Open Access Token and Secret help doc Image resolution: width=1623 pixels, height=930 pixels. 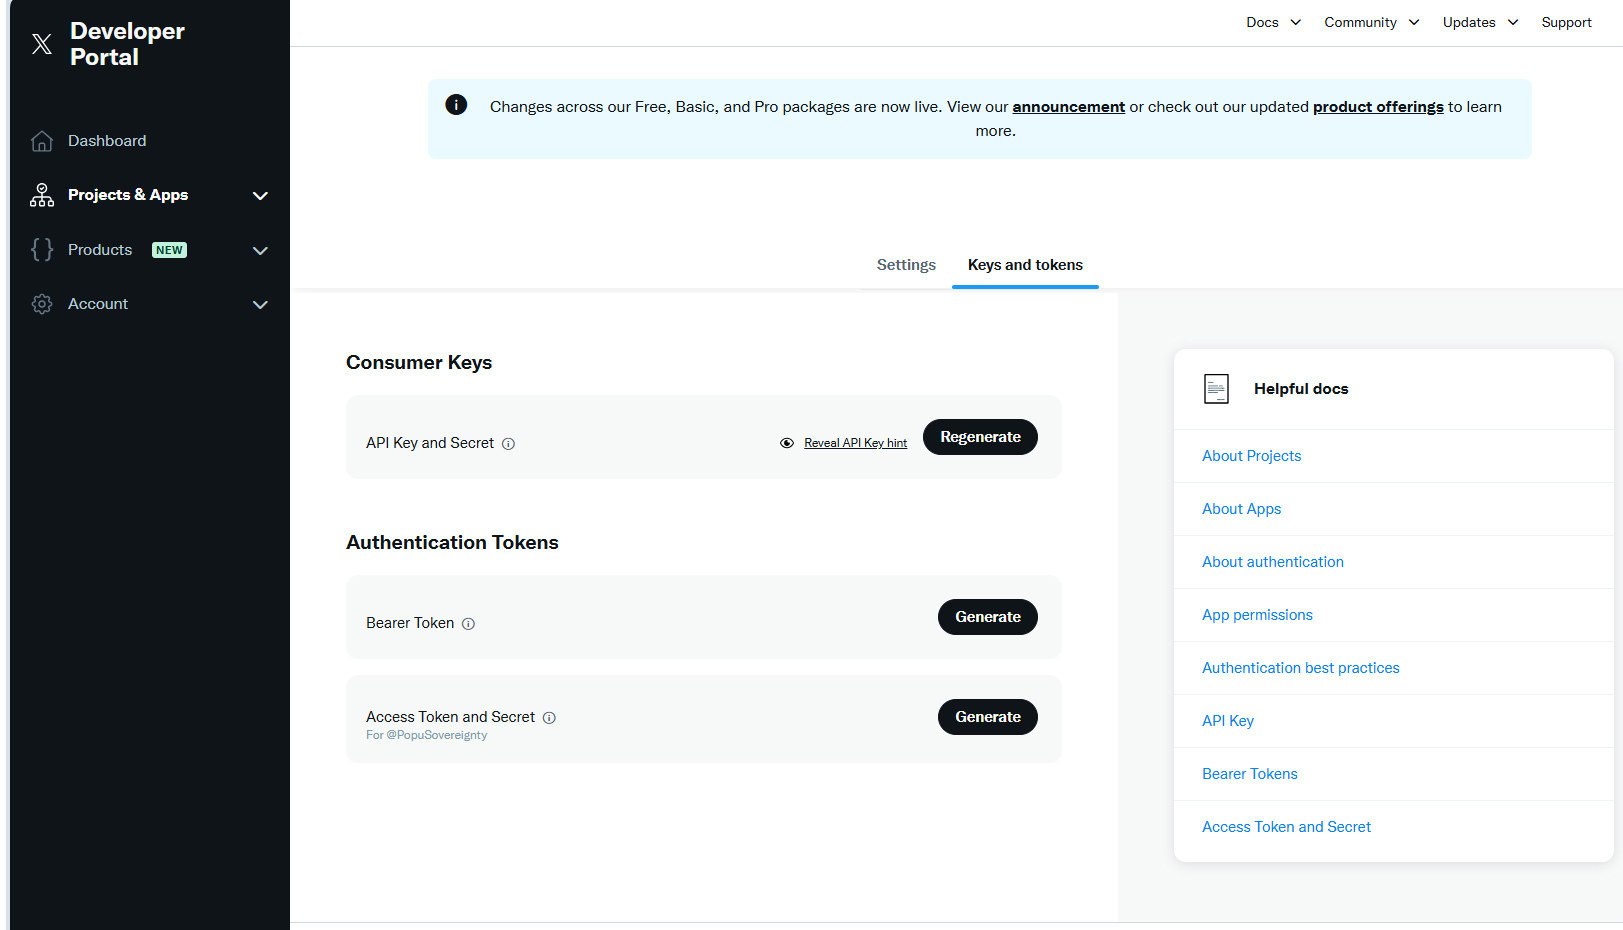1286,827
